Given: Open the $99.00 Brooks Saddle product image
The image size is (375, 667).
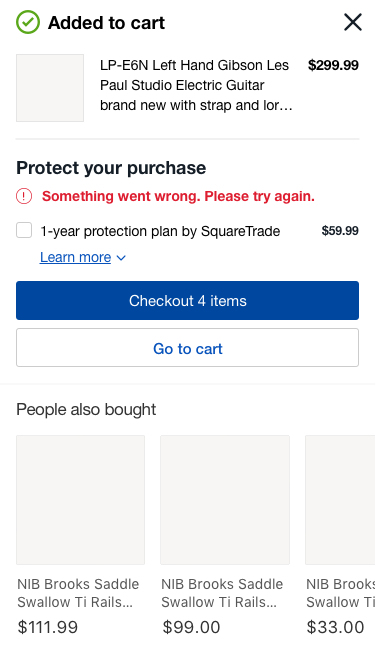Looking at the screenshot, I should click(225, 500).
